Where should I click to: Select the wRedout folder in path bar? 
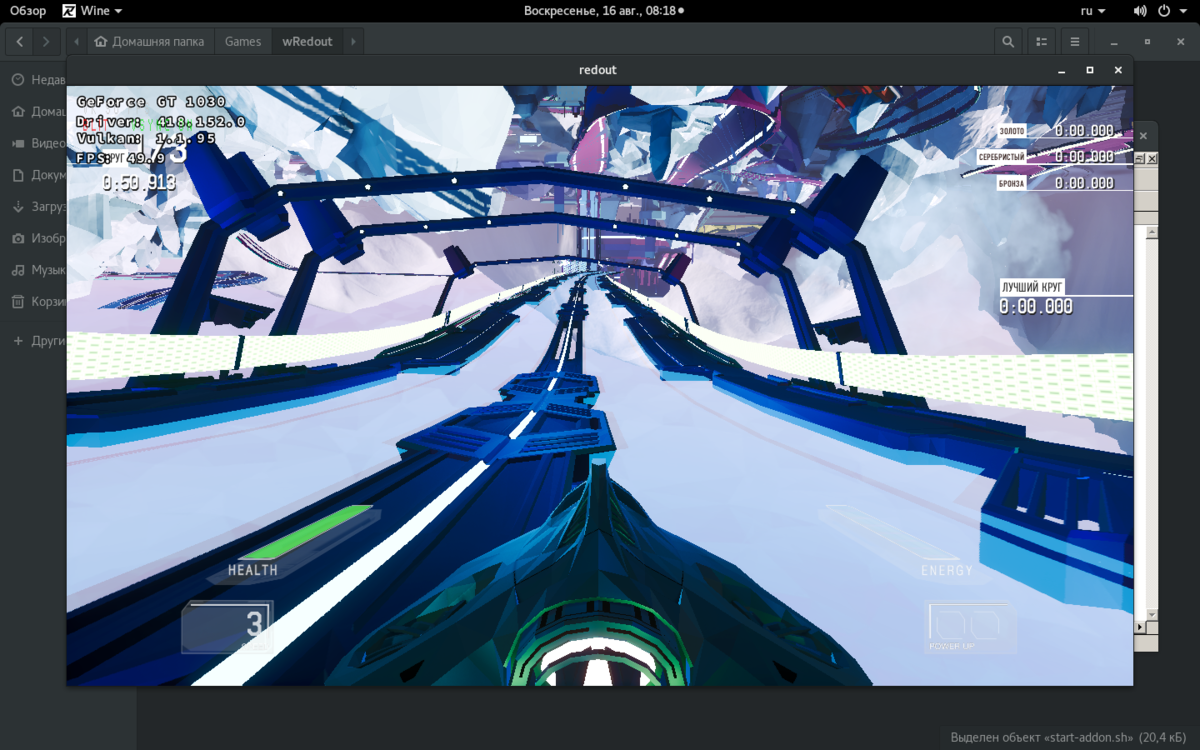tap(307, 42)
